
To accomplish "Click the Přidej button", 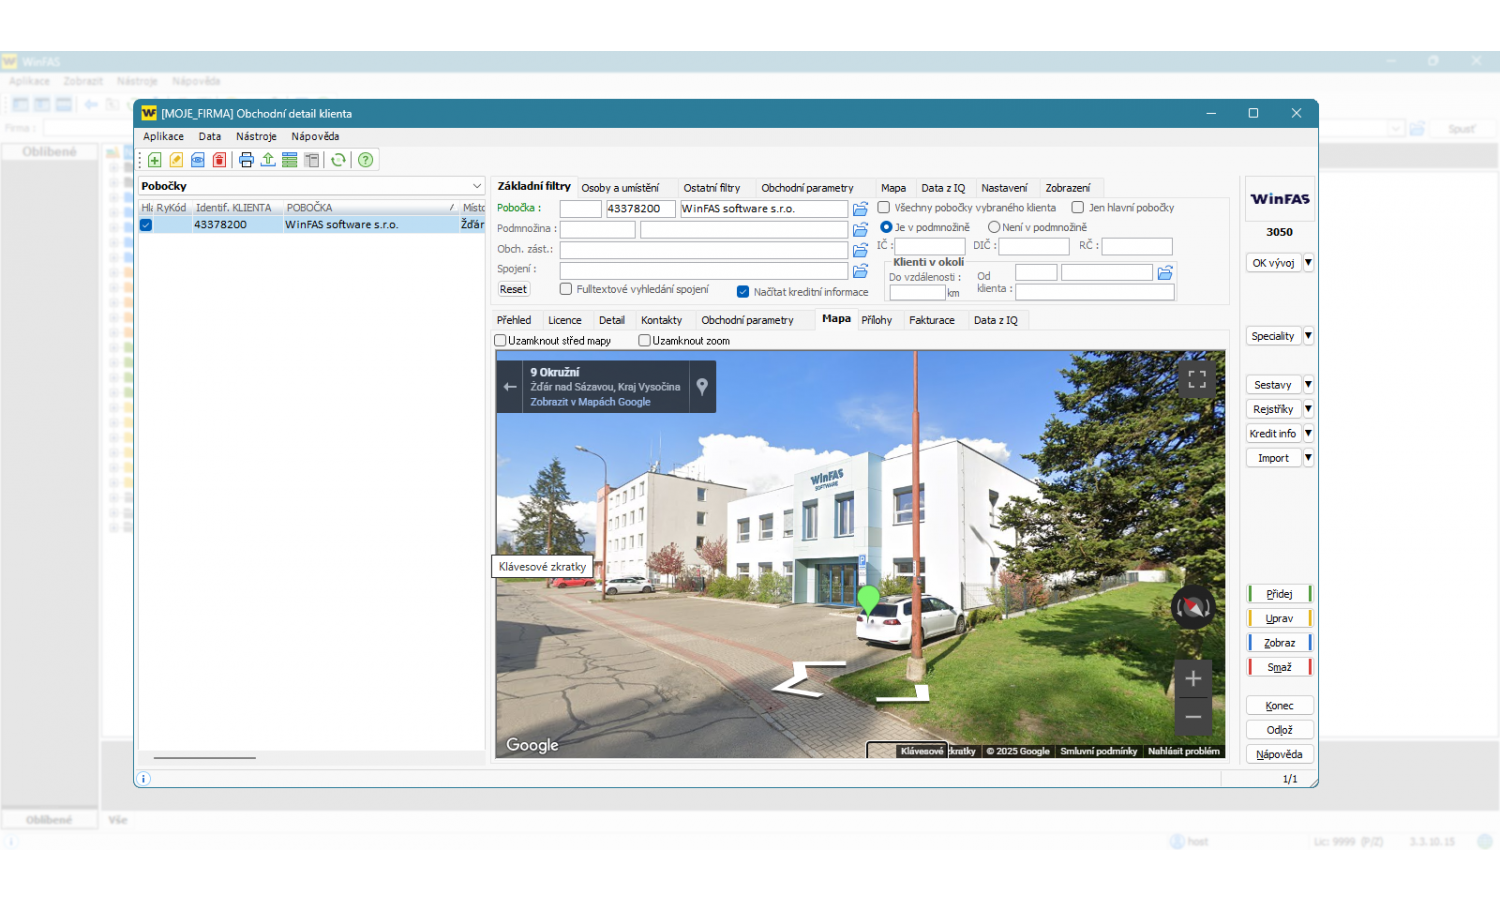I will pos(1279,594).
